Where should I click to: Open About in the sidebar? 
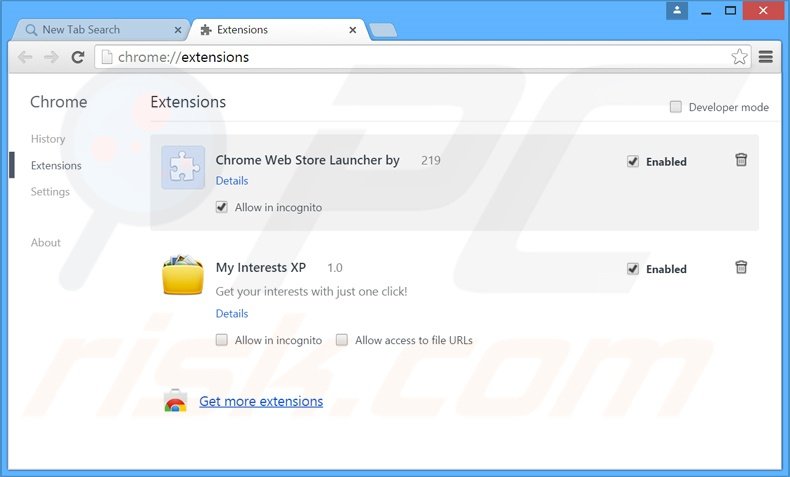(x=45, y=242)
